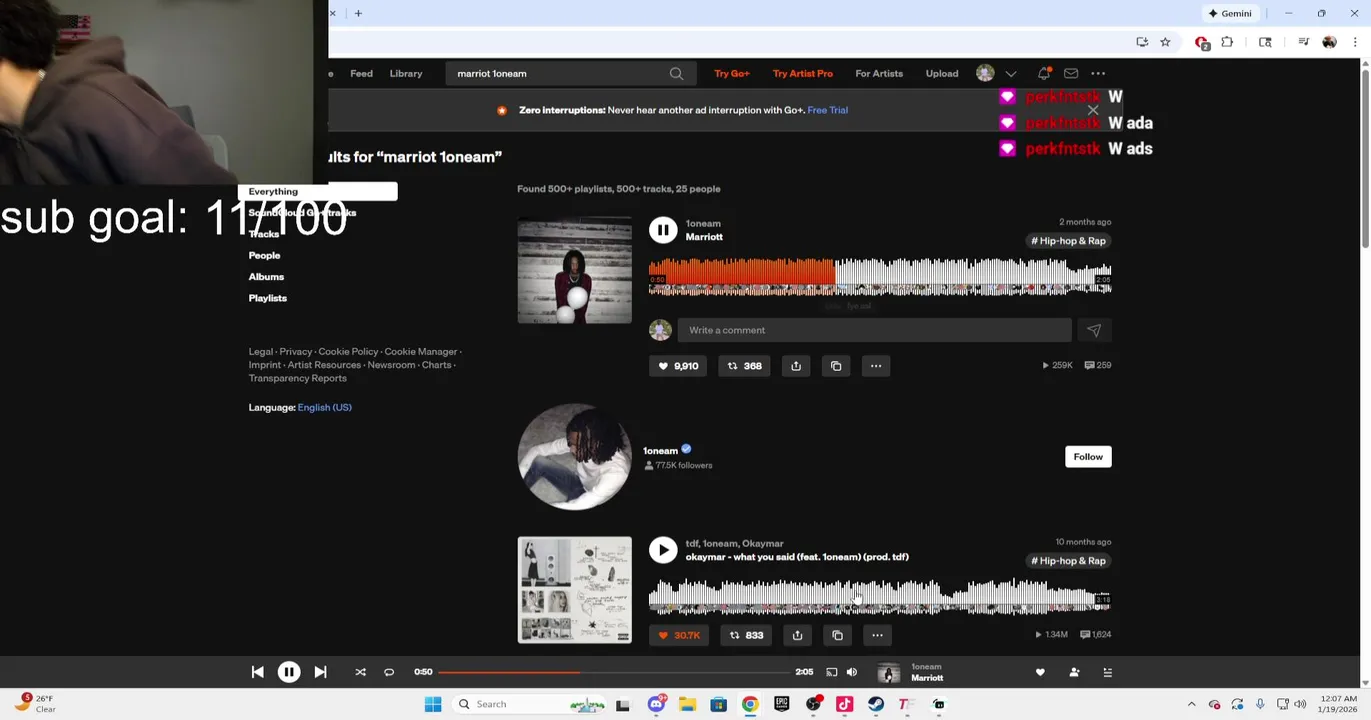This screenshot has width=1371, height=720.
Task: Open the Hip-hop & Rap tag on Marriott
Action: [x=1068, y=241]
